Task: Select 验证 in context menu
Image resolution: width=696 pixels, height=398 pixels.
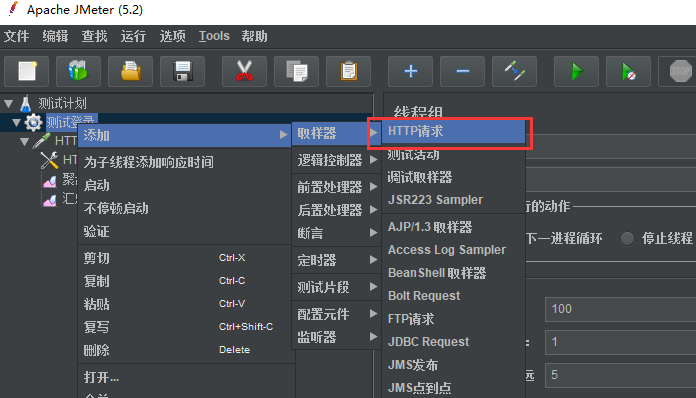Action: click(x=184, y=232)
